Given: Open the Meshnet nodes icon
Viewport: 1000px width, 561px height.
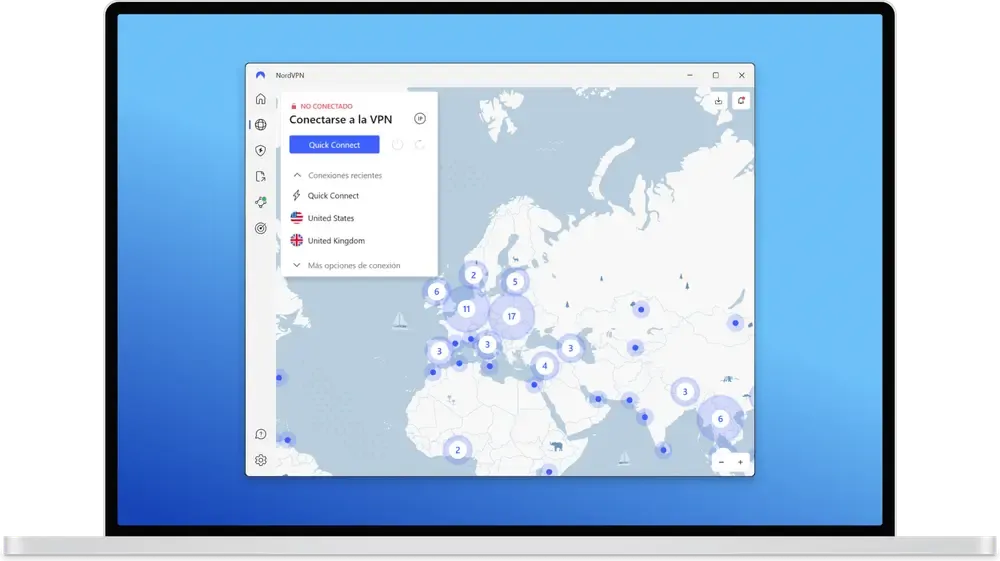Looking at the screenshot, I should (x=261, y=202).
